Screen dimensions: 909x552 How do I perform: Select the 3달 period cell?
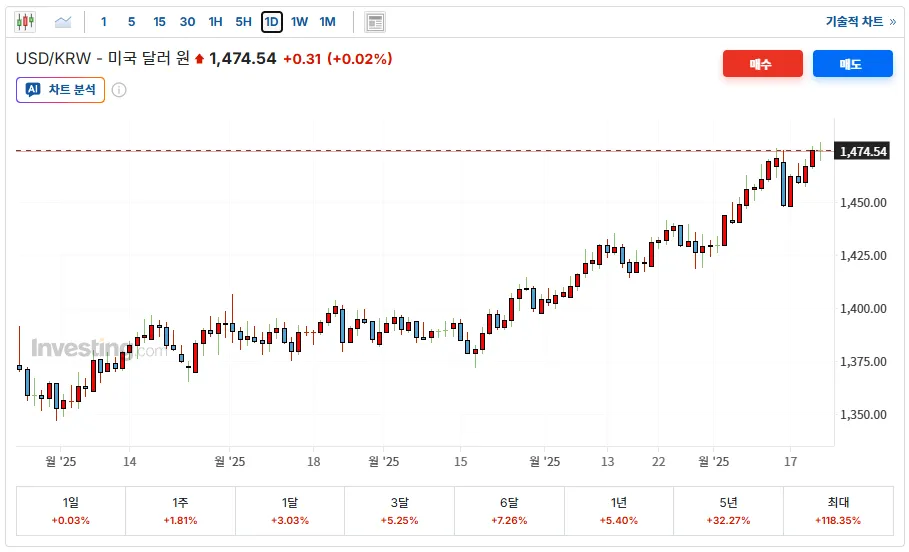click(x=399, y=511)
